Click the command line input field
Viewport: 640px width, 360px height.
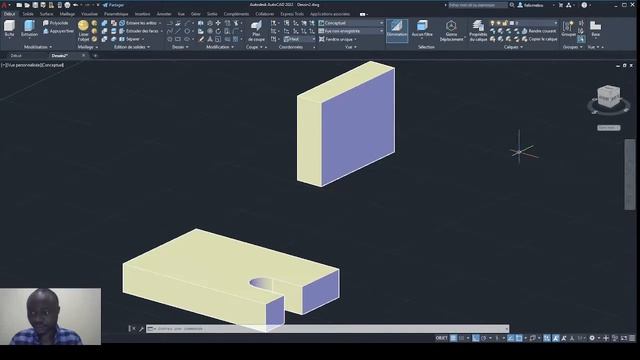327,329
